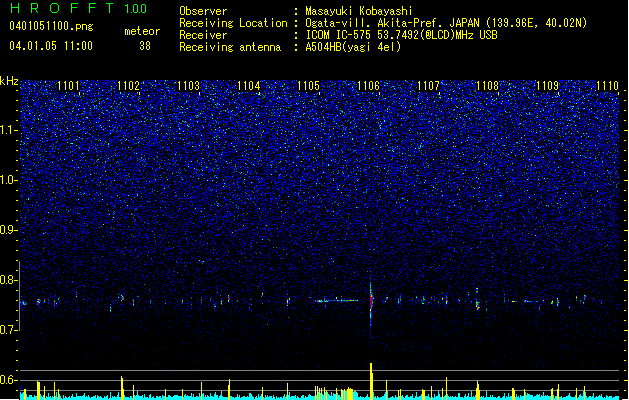Screen dimensions: 629x400
Task: Click the ICOM IC-575 receiver text
Action: [401, 35]
